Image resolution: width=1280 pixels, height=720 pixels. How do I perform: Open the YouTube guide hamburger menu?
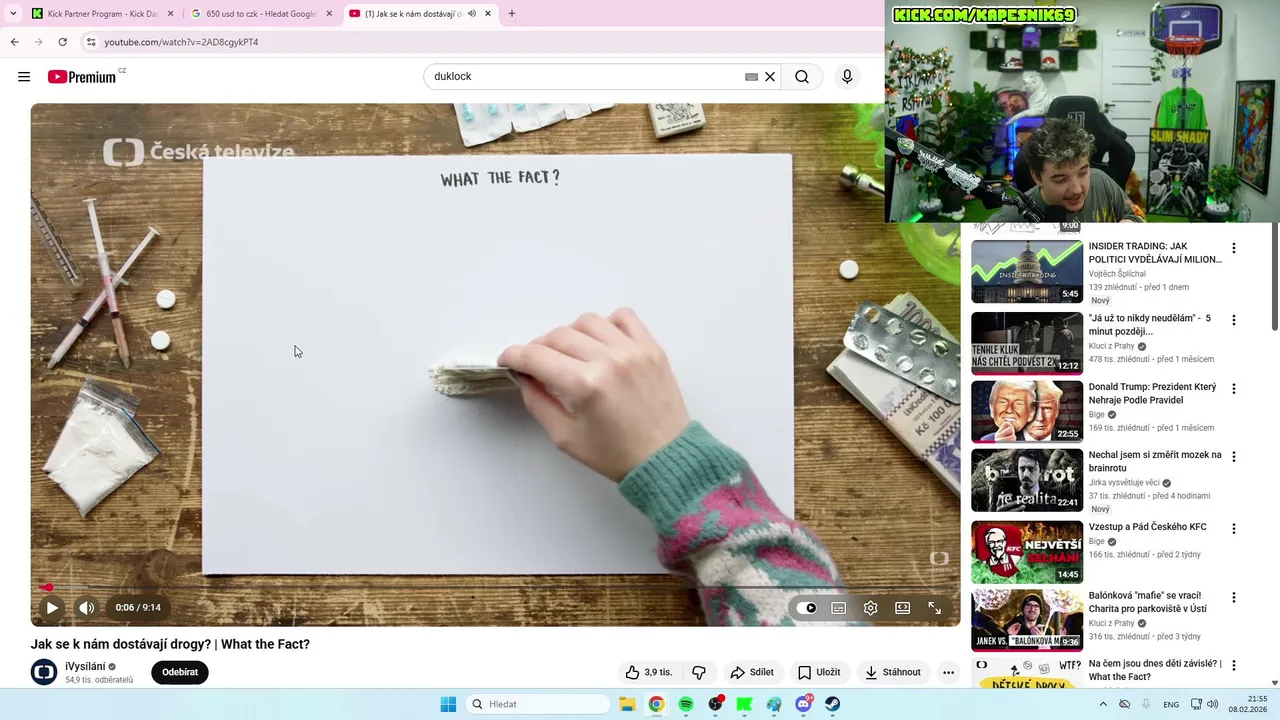tap(24, 77)
